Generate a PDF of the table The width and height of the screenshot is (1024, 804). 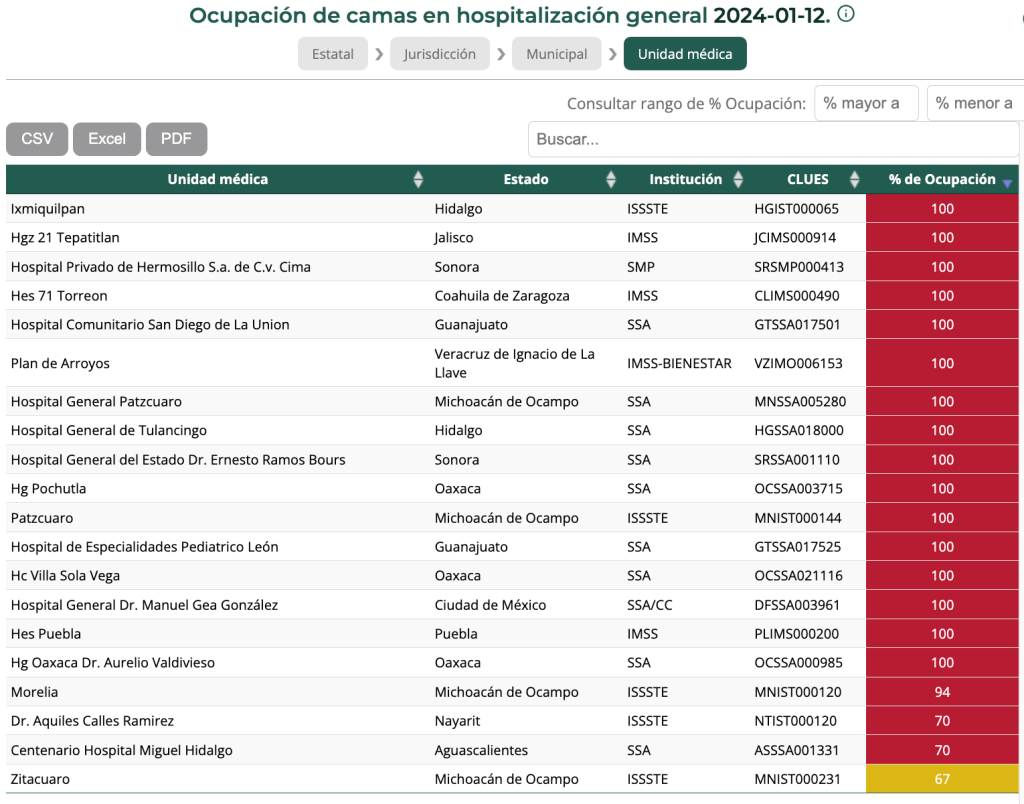(176, 139)
